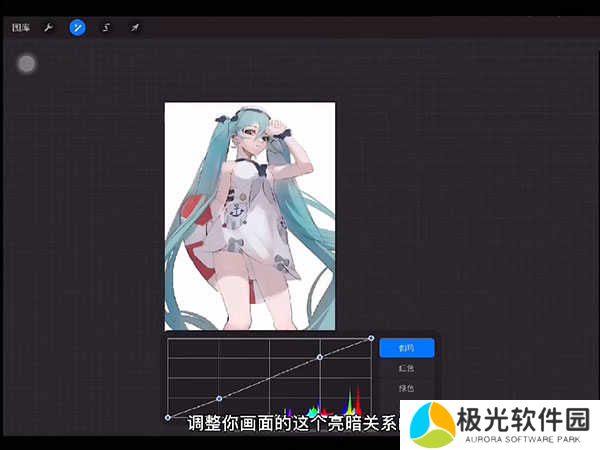
Task: Select the bottom-left curve endpoint
Action: click(167, 417)
